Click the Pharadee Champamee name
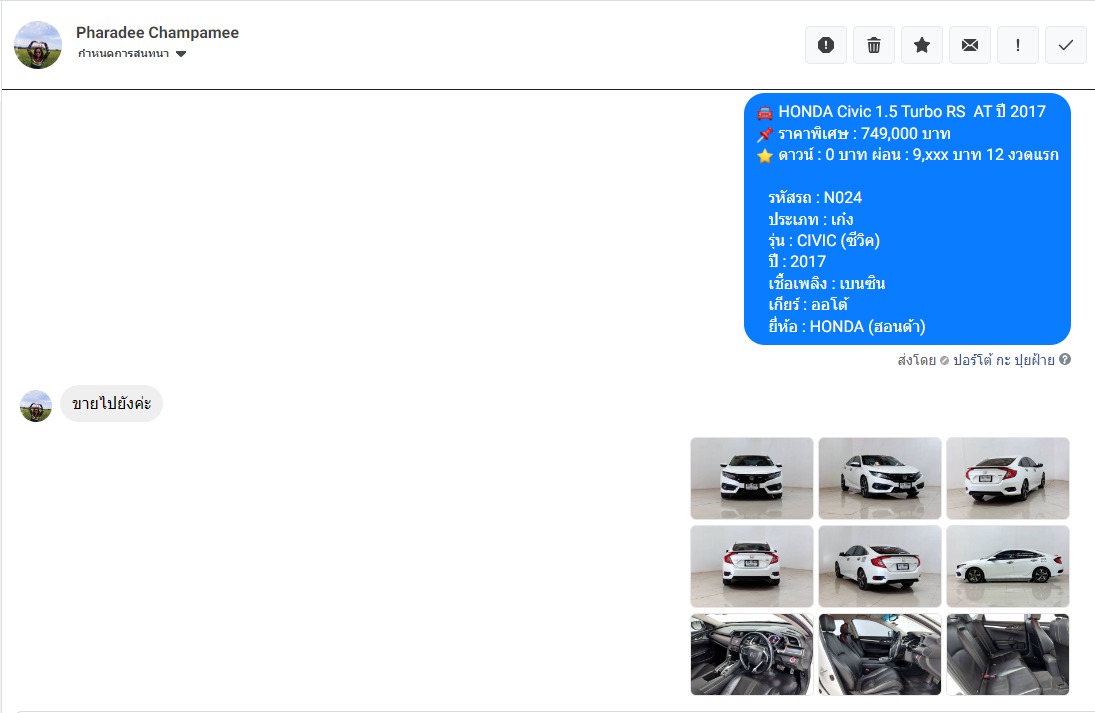 (x=157, y=33)
